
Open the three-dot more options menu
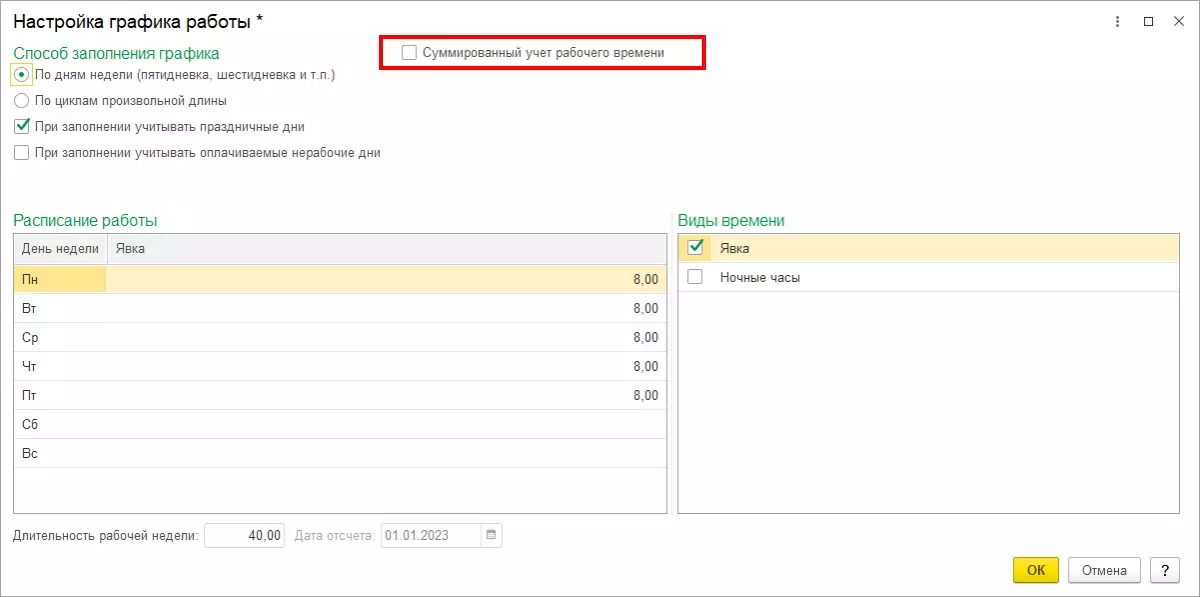(x=1115, y=21)
